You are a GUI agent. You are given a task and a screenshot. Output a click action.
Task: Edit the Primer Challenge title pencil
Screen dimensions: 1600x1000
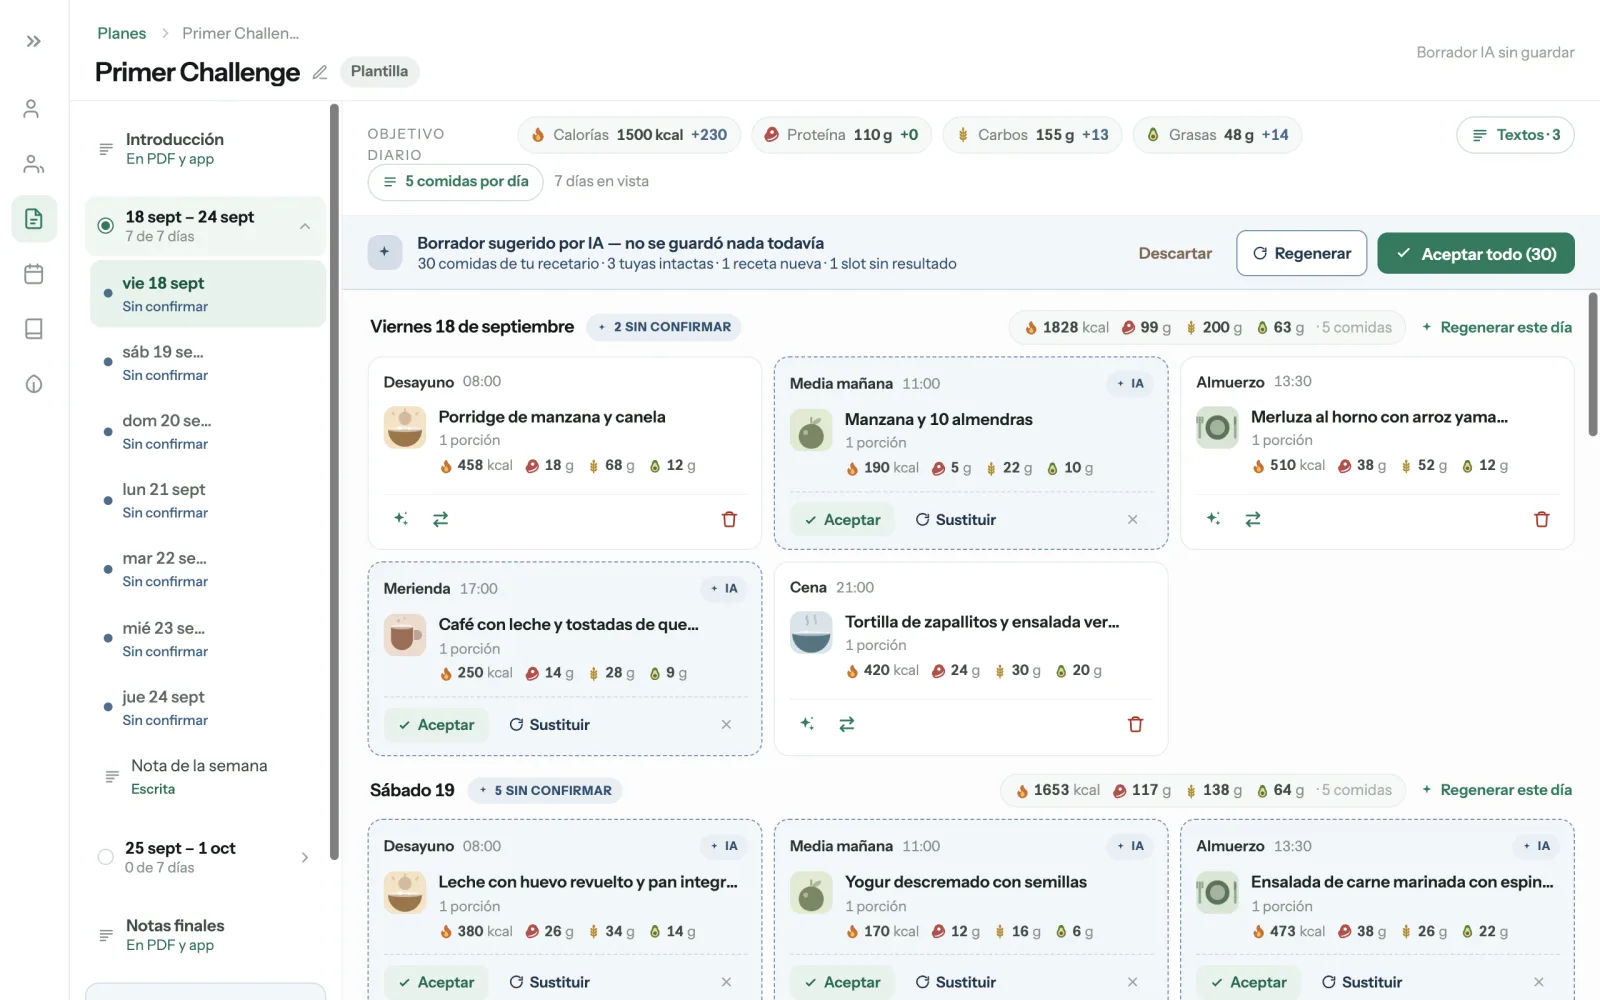tap(320, 72)
